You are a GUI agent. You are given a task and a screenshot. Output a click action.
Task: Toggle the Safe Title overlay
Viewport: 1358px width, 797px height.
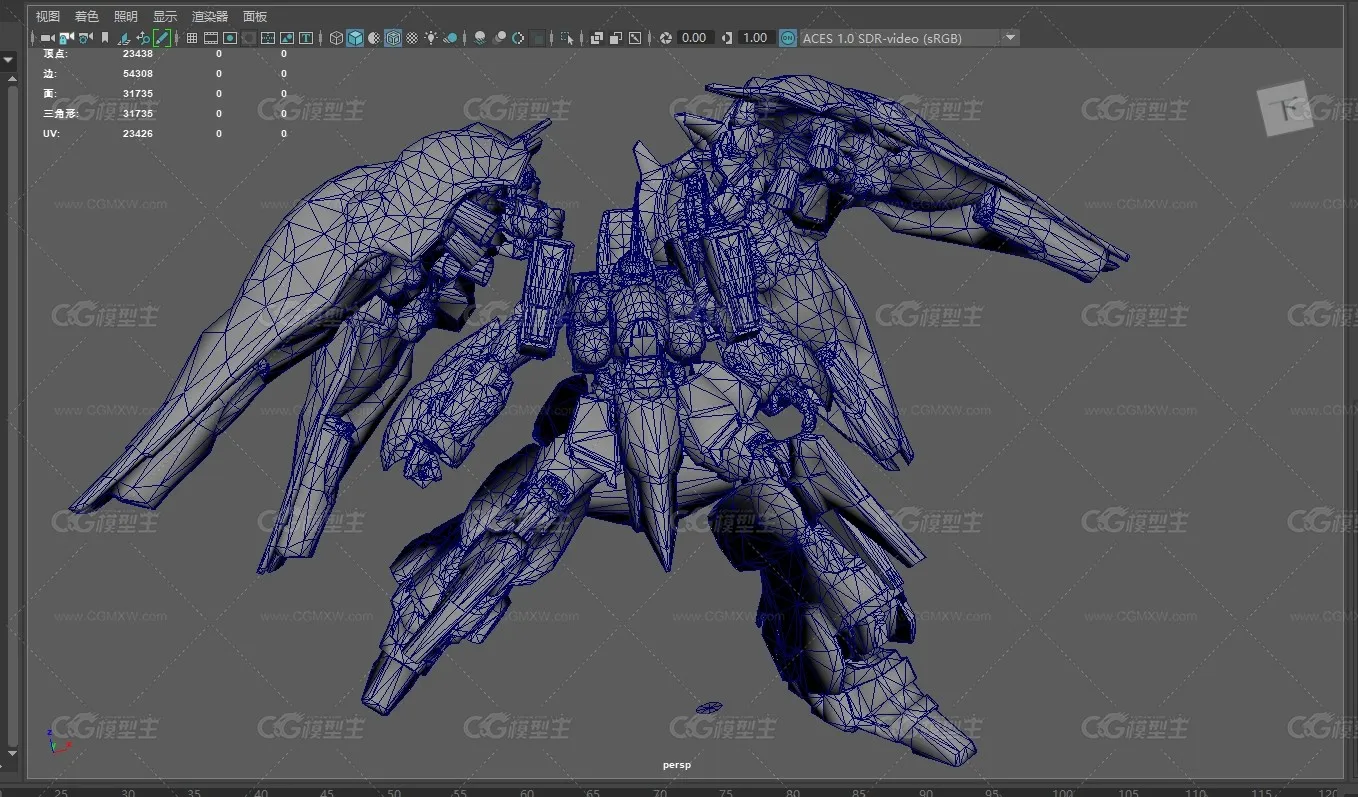pos(306,38)
